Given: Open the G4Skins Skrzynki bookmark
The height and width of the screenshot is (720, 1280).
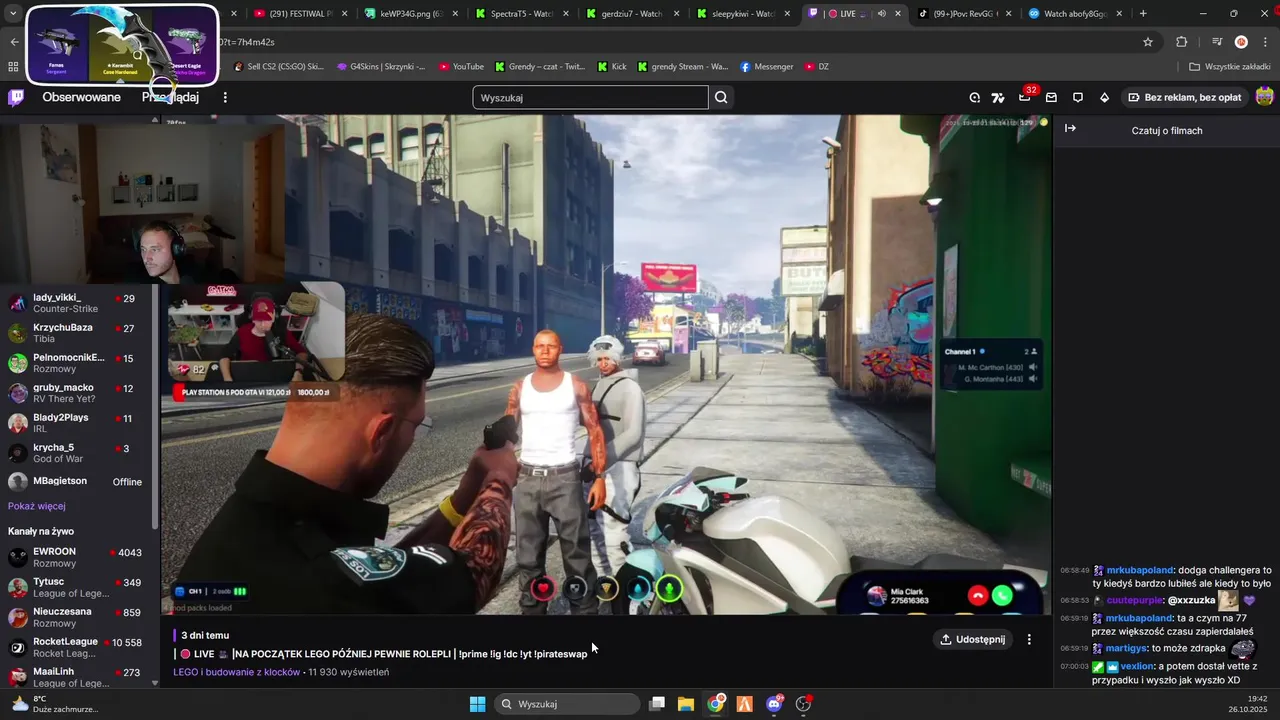Looking at the screenshot, I should 380,67.
